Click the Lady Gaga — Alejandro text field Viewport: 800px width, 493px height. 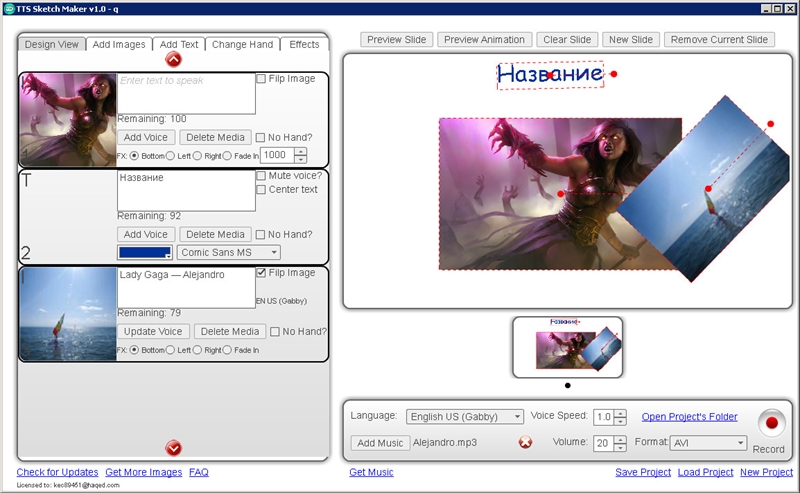(x=186, y=287)
